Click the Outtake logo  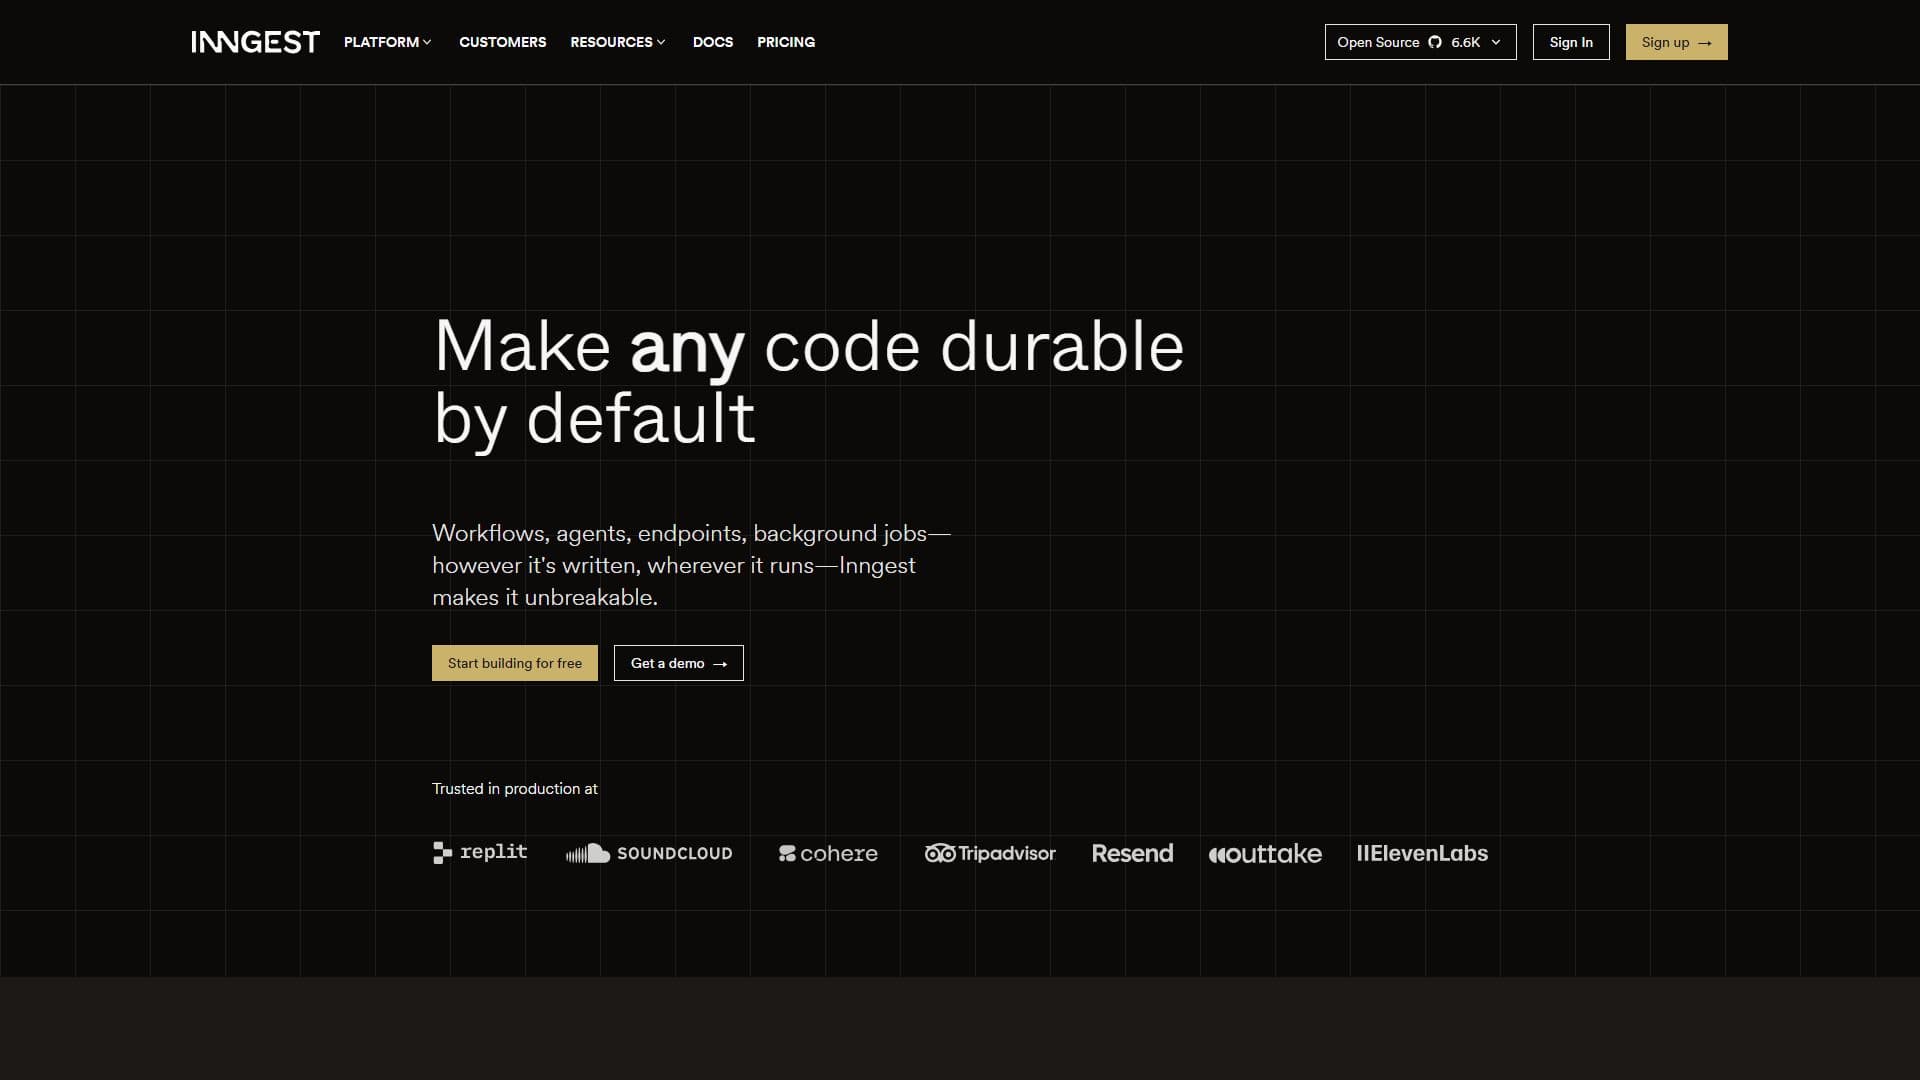(x=1265, y=853)
